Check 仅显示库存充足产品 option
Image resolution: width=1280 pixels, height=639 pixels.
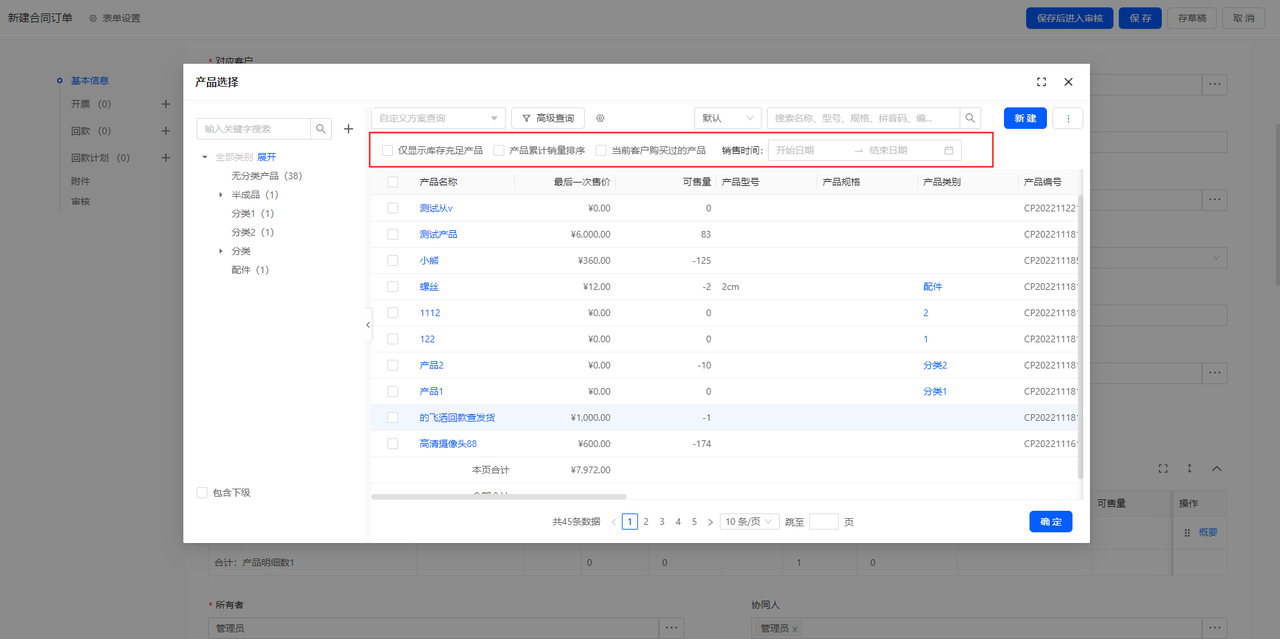pos(387,150)
